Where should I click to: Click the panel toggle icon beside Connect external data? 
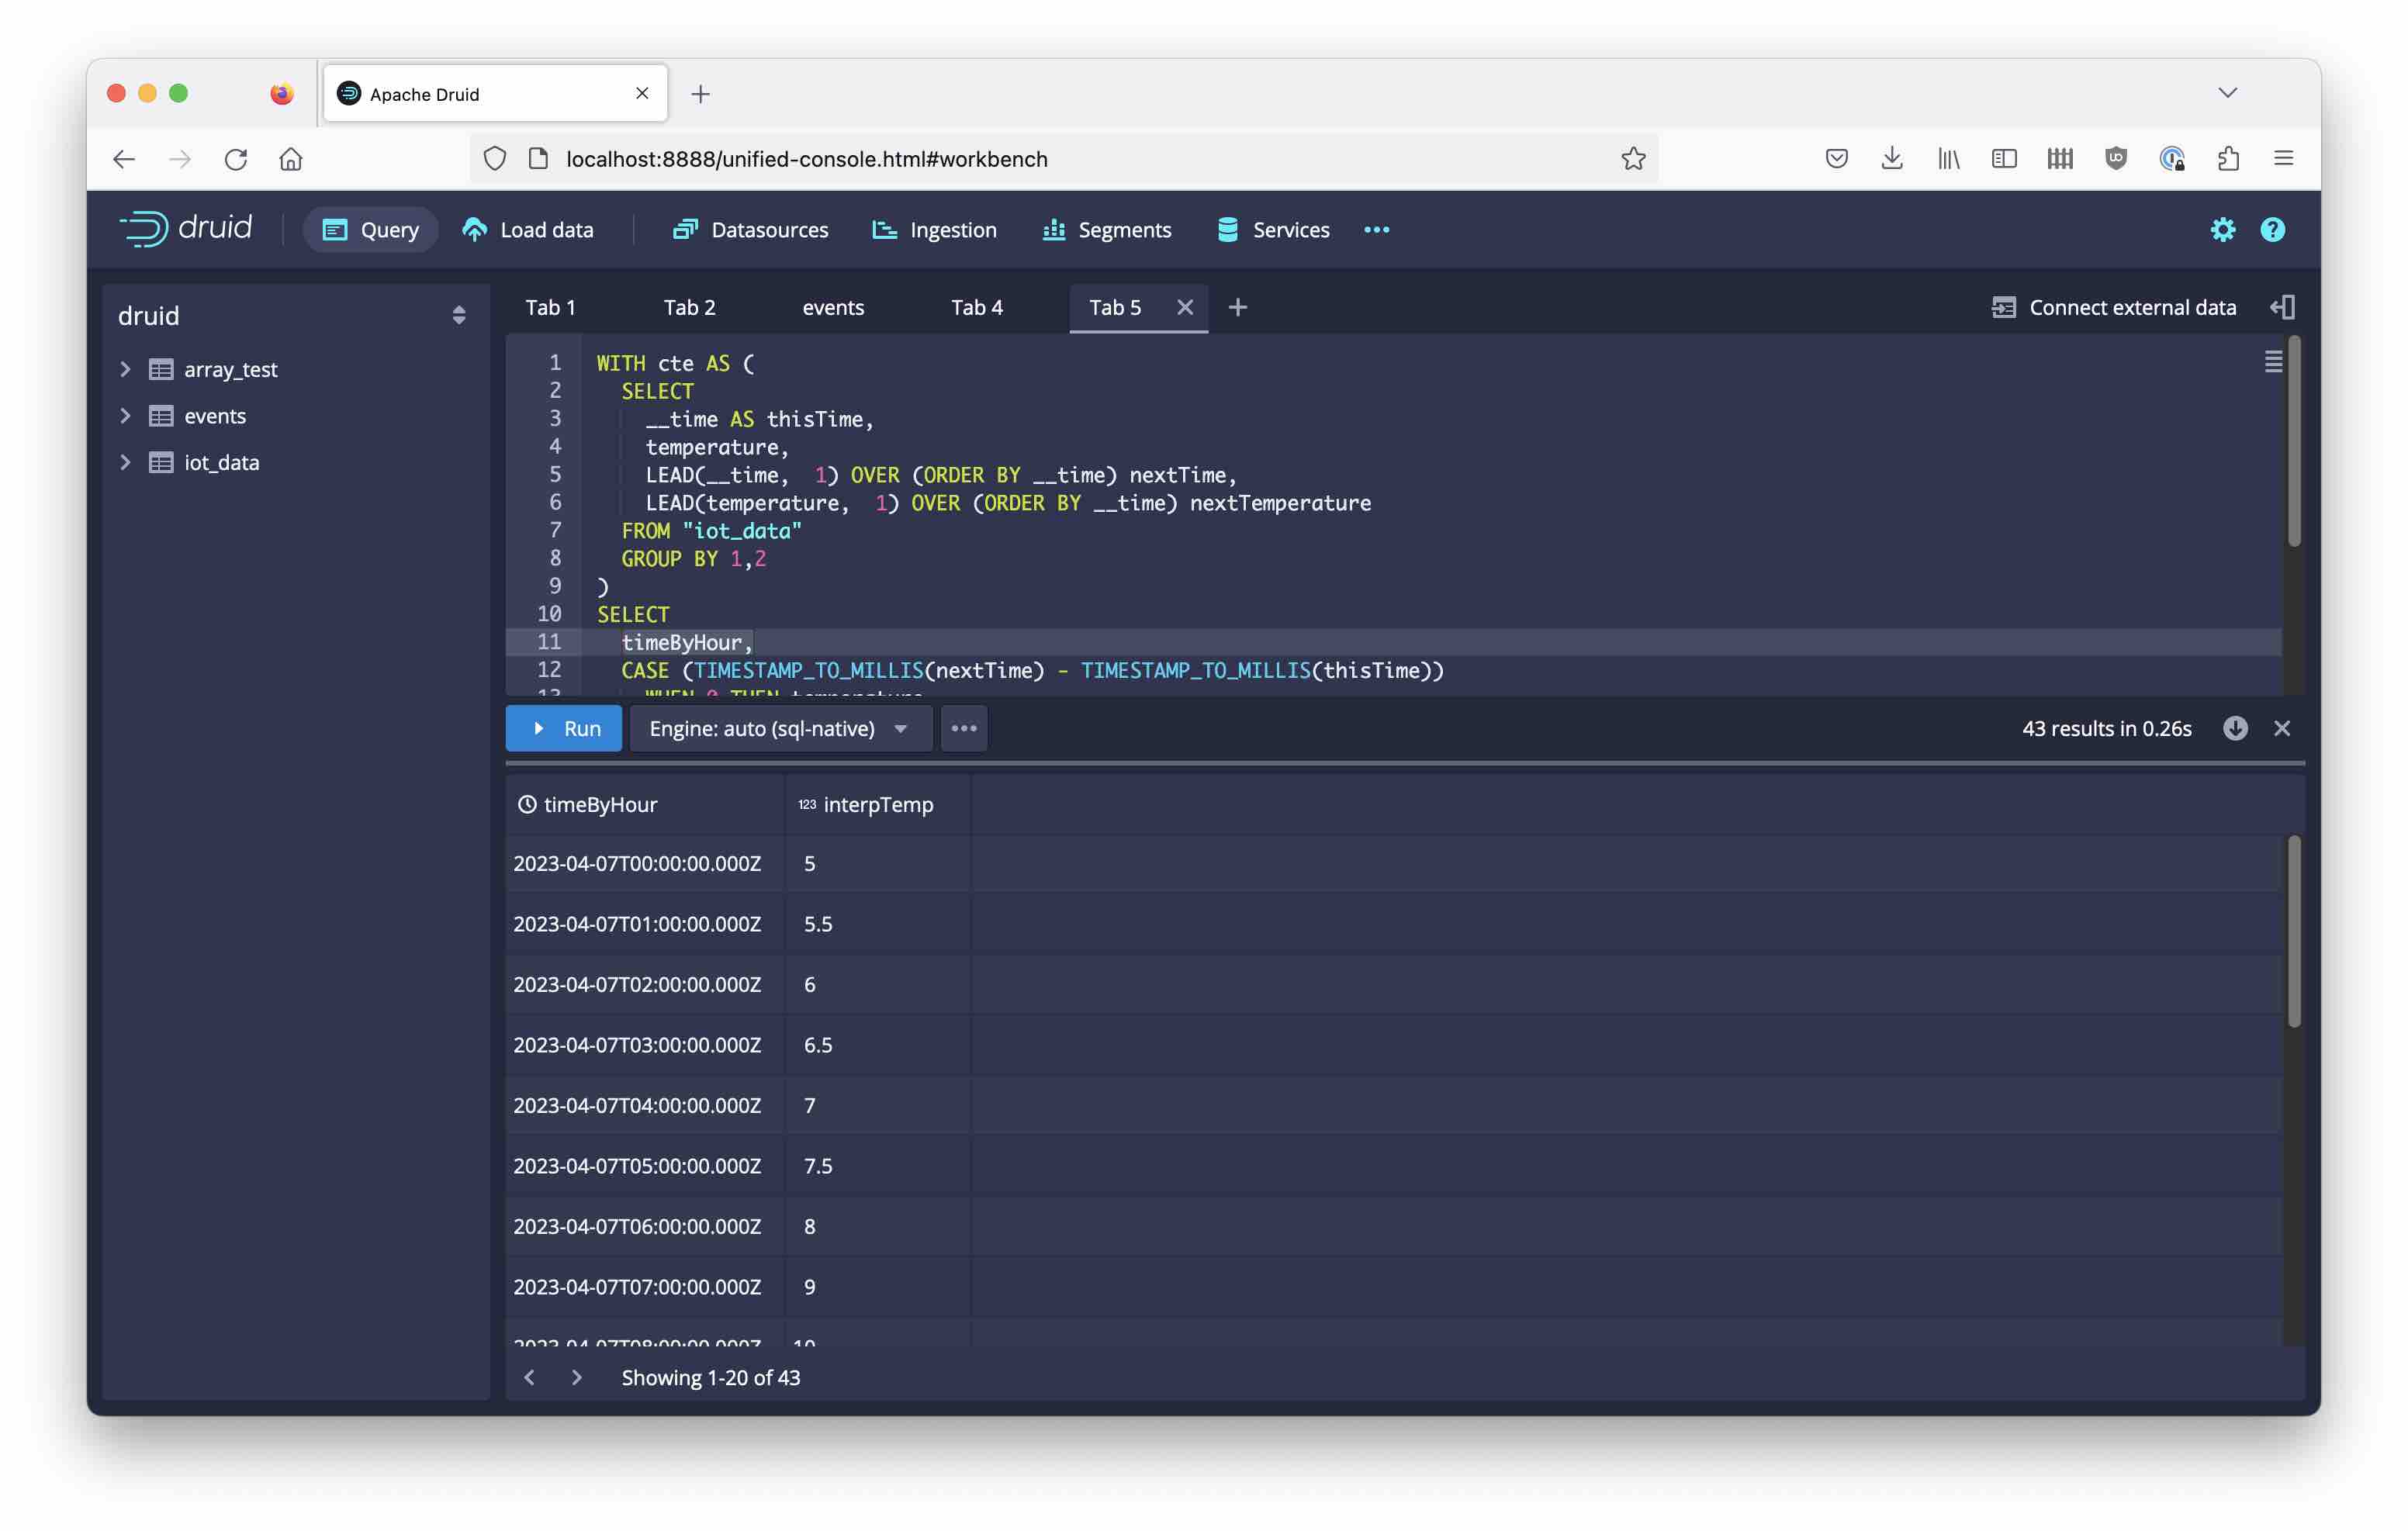[x=2283, y=307]
